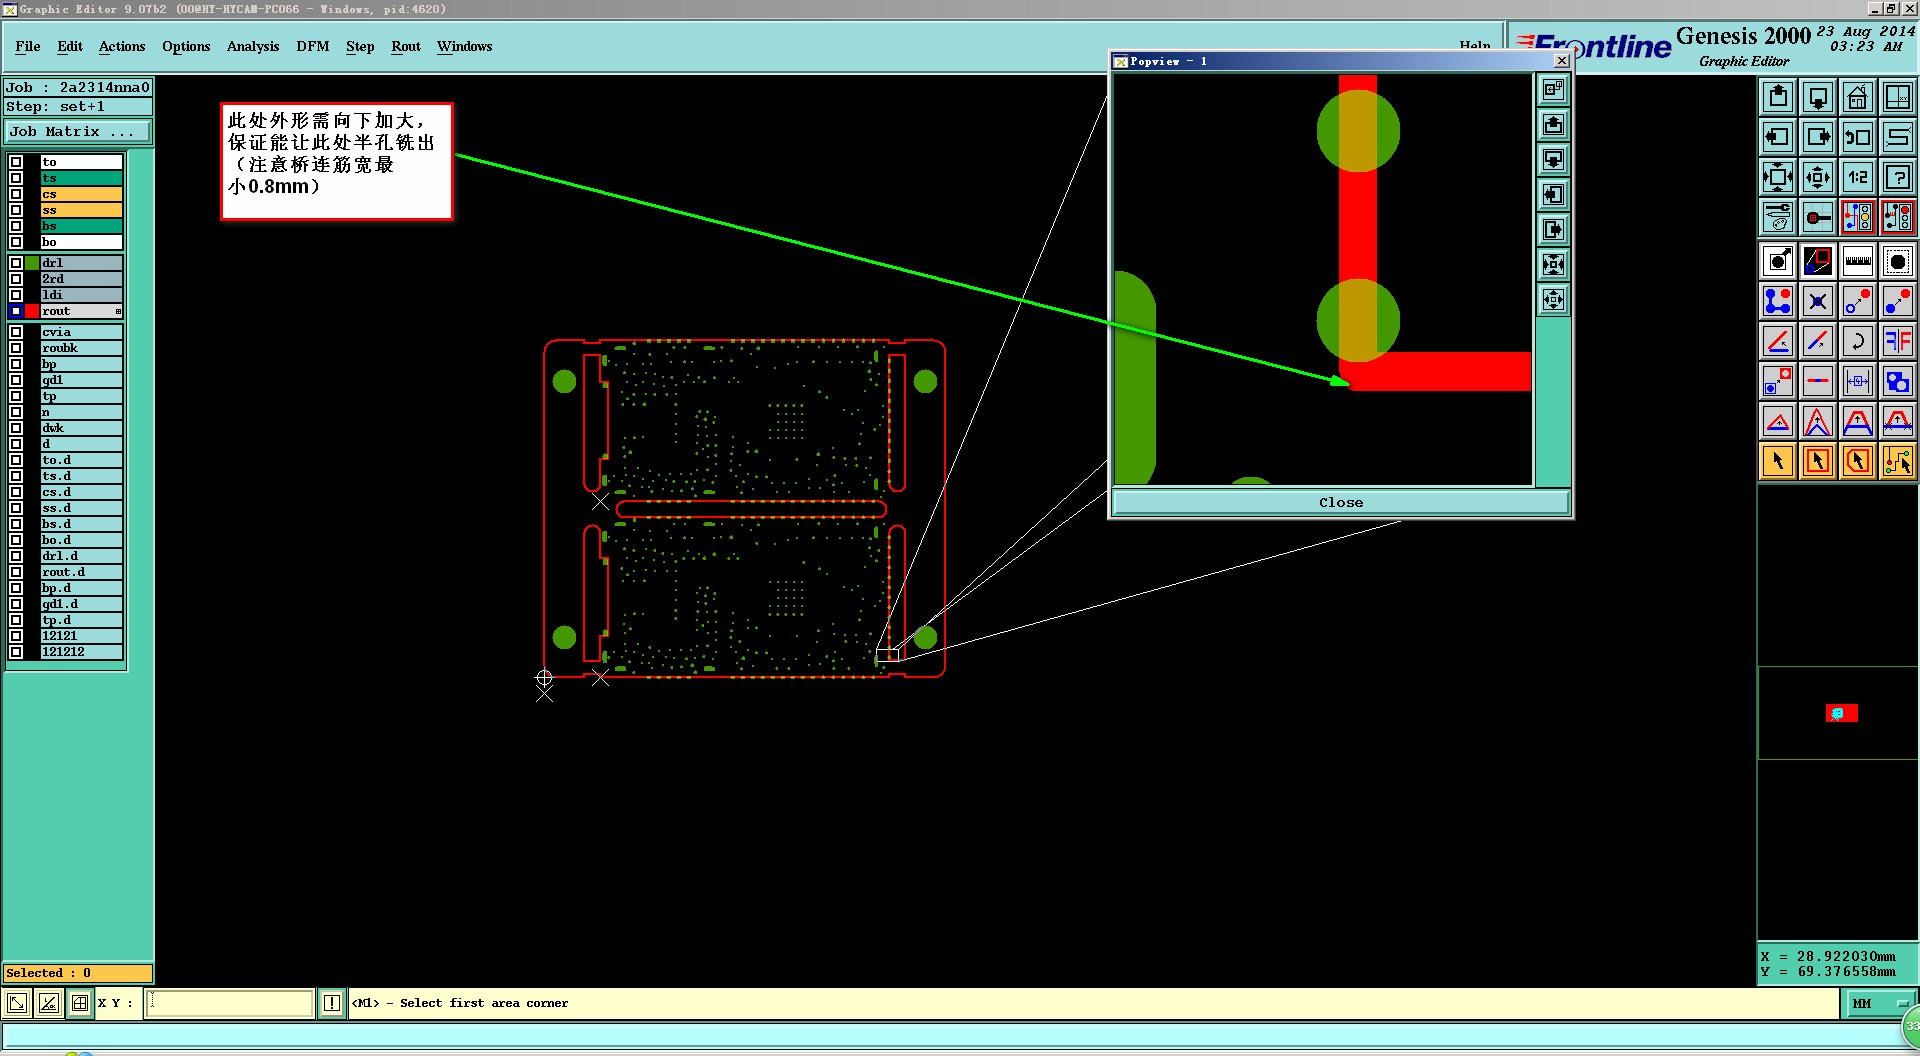Click the mirror F icon

1897,341
